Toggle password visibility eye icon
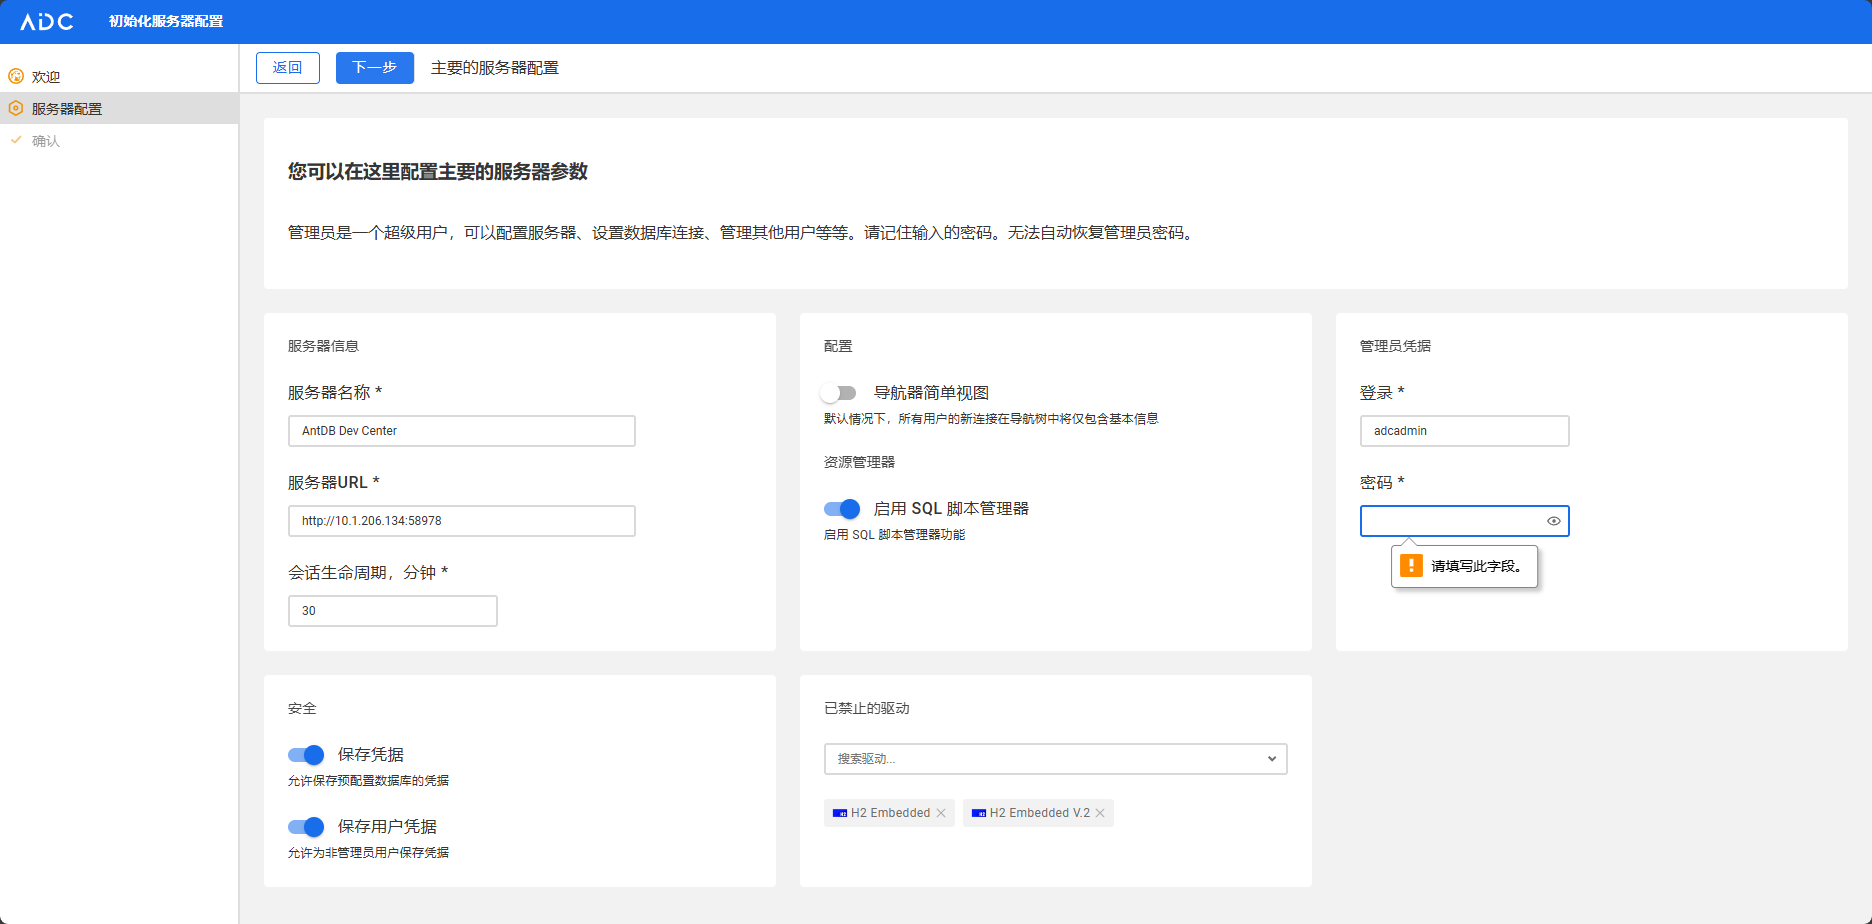 click(1554, 521)
